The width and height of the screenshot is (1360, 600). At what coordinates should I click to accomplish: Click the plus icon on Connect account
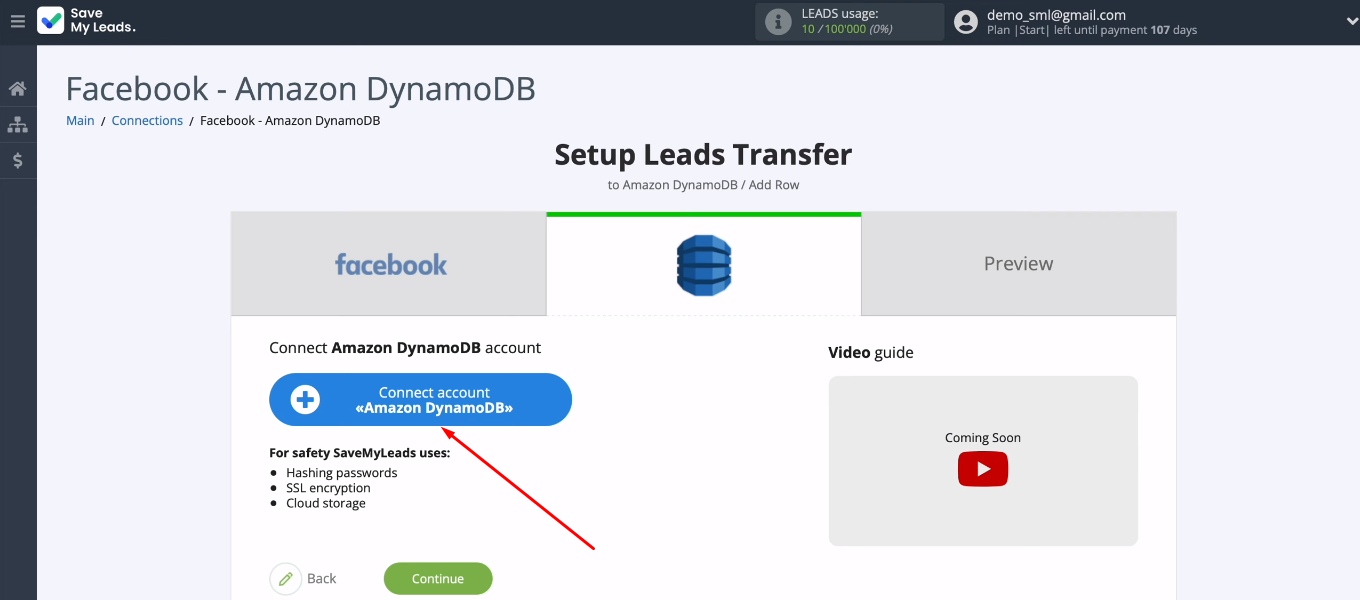tap(305, 400)
